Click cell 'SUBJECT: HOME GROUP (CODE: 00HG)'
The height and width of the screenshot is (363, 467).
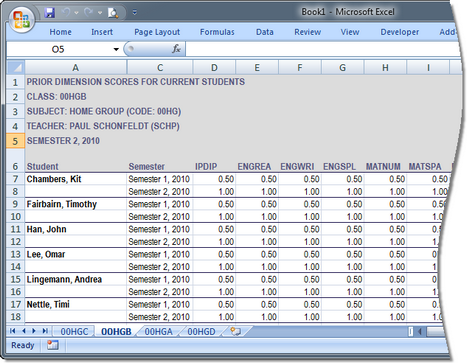104,111
